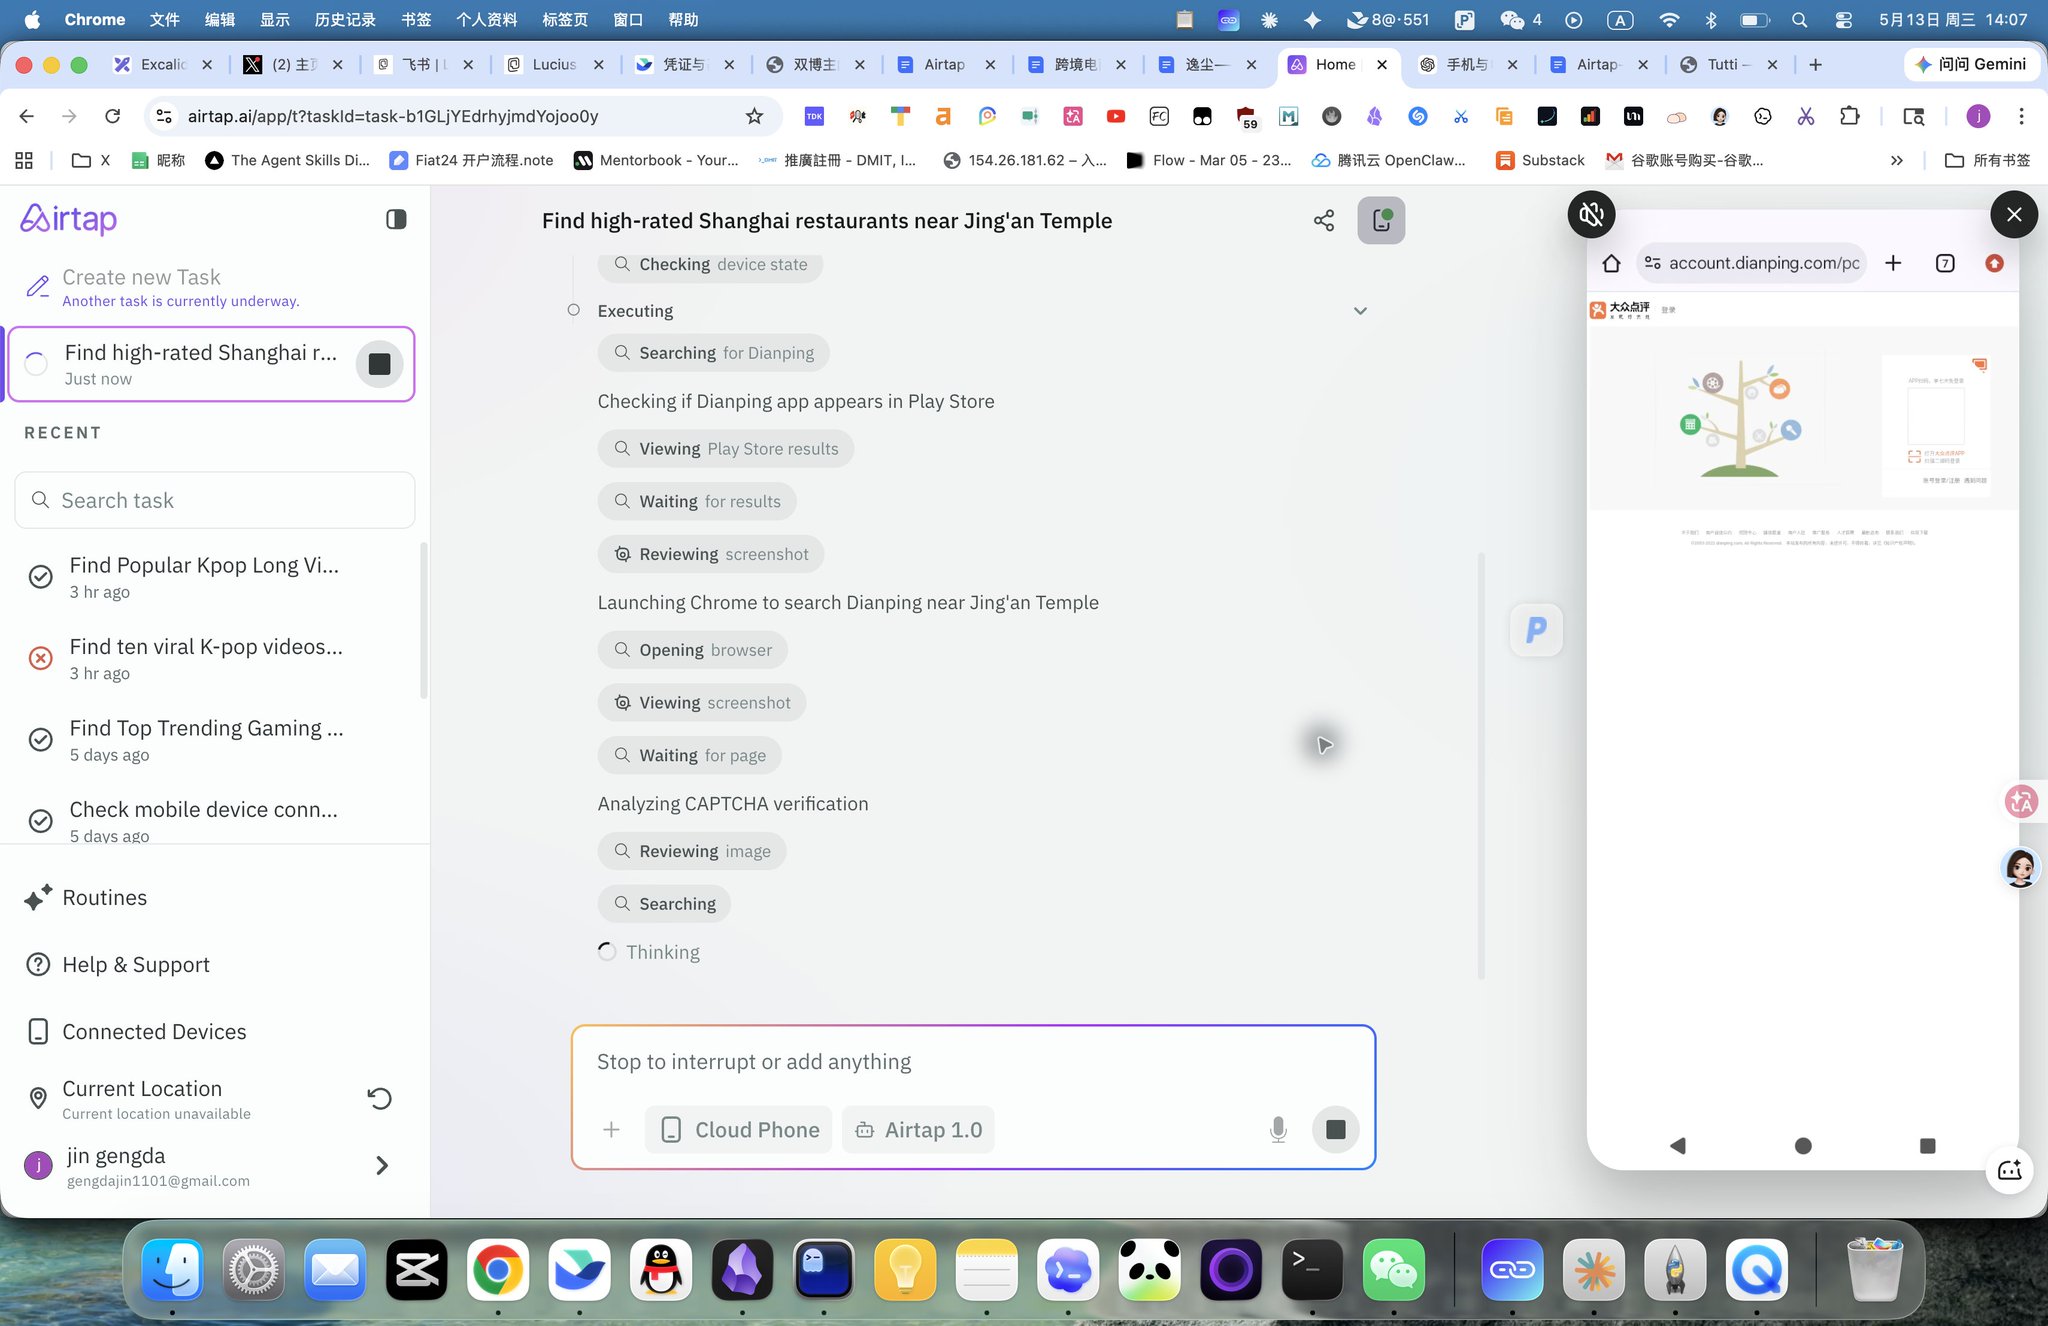Screen dimensions: 2048x1326
Task: Switch to the Excalidraw tab
Action: click(x=162, y=64)
